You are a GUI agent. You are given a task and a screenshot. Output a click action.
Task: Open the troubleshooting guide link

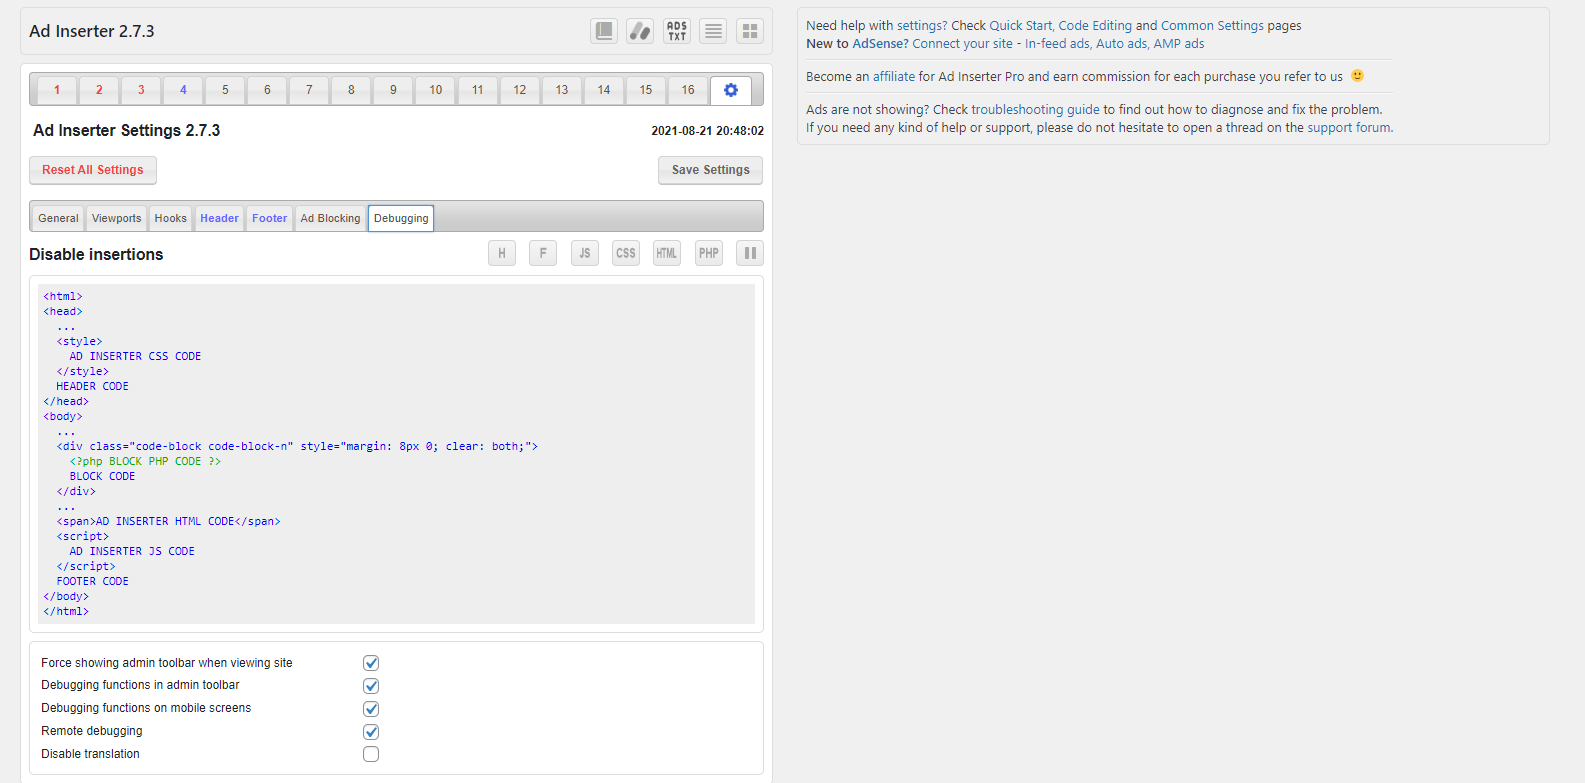pyautogui.click(x=1035, y=110)
